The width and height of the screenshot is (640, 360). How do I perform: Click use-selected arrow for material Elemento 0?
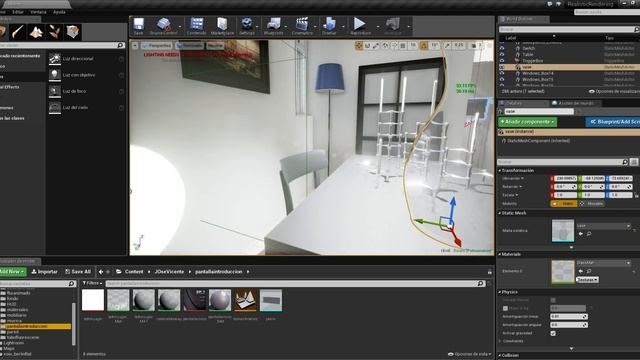[x=580, y=271]
